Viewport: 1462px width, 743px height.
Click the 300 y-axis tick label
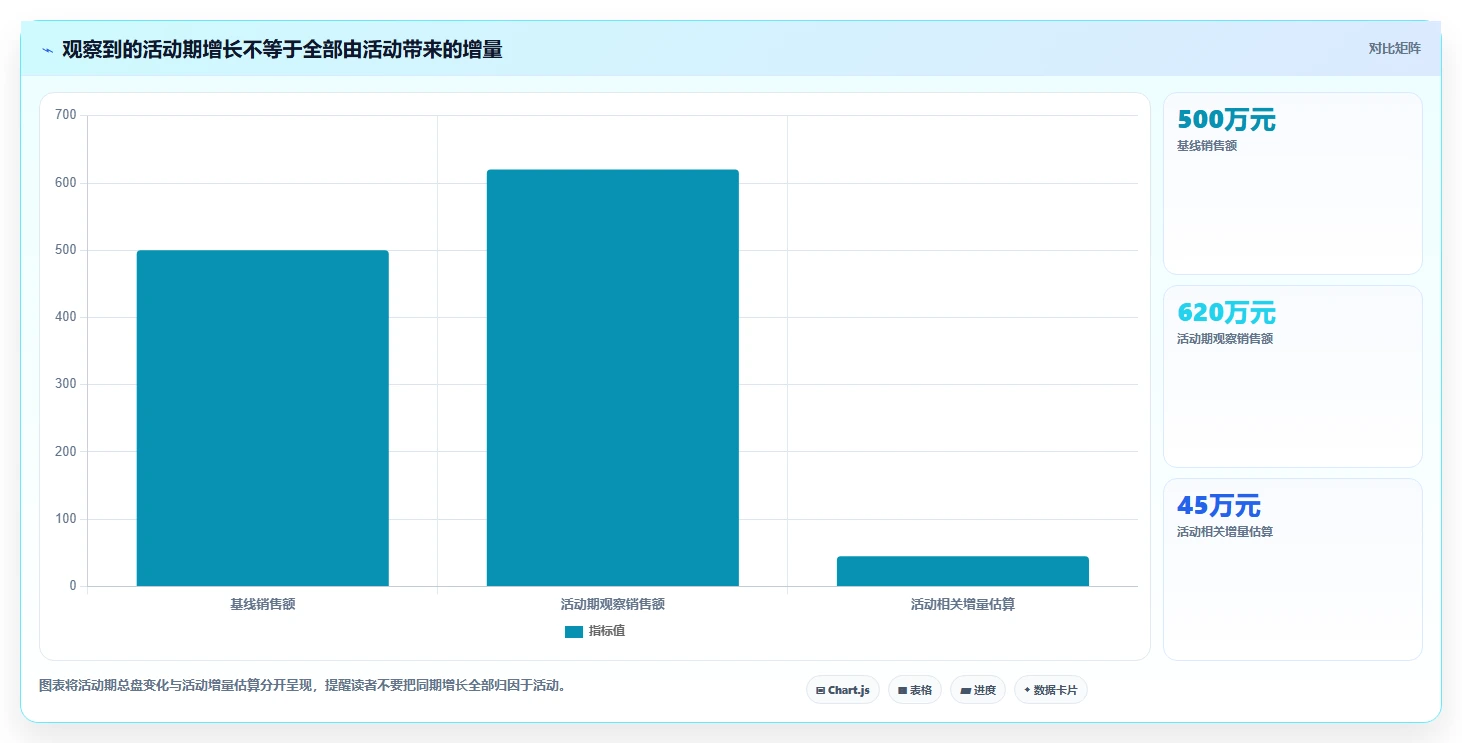pyautogui.click(x=66, y=384)
